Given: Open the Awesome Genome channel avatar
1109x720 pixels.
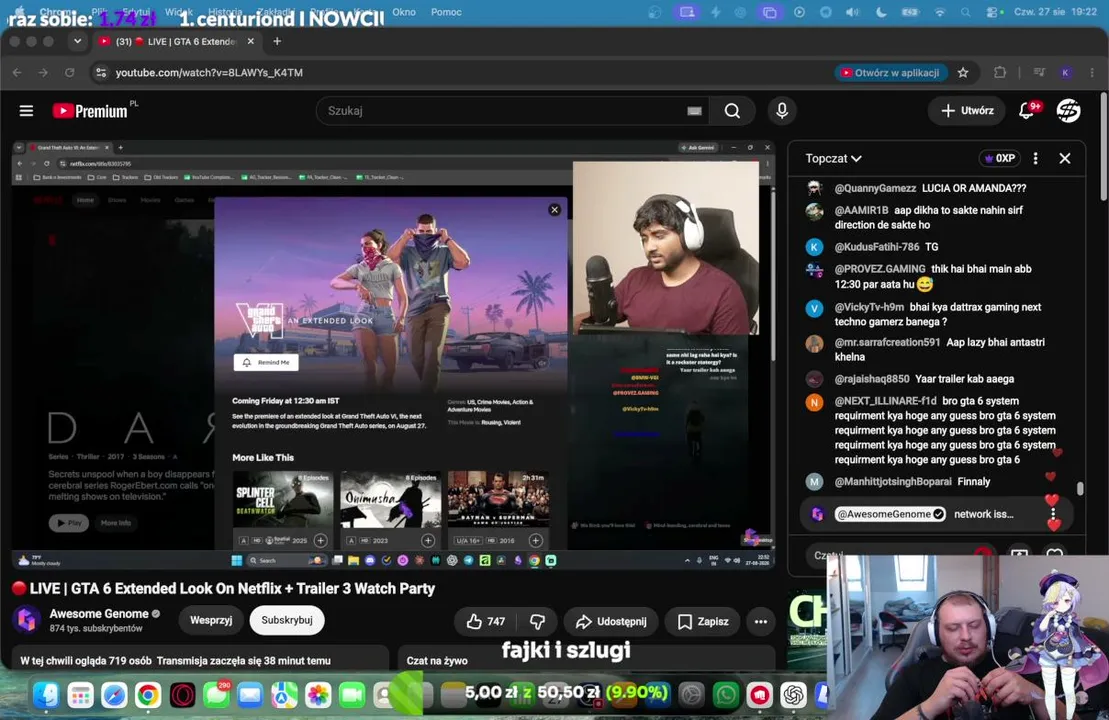Looking at the screenshot, I should pos(27,620).
